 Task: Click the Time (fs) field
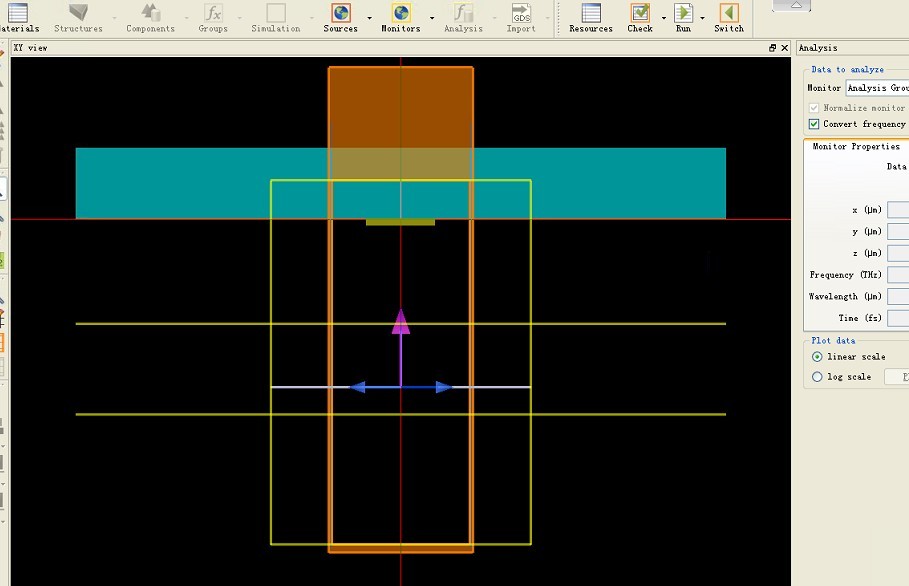[x=898, y=318]
